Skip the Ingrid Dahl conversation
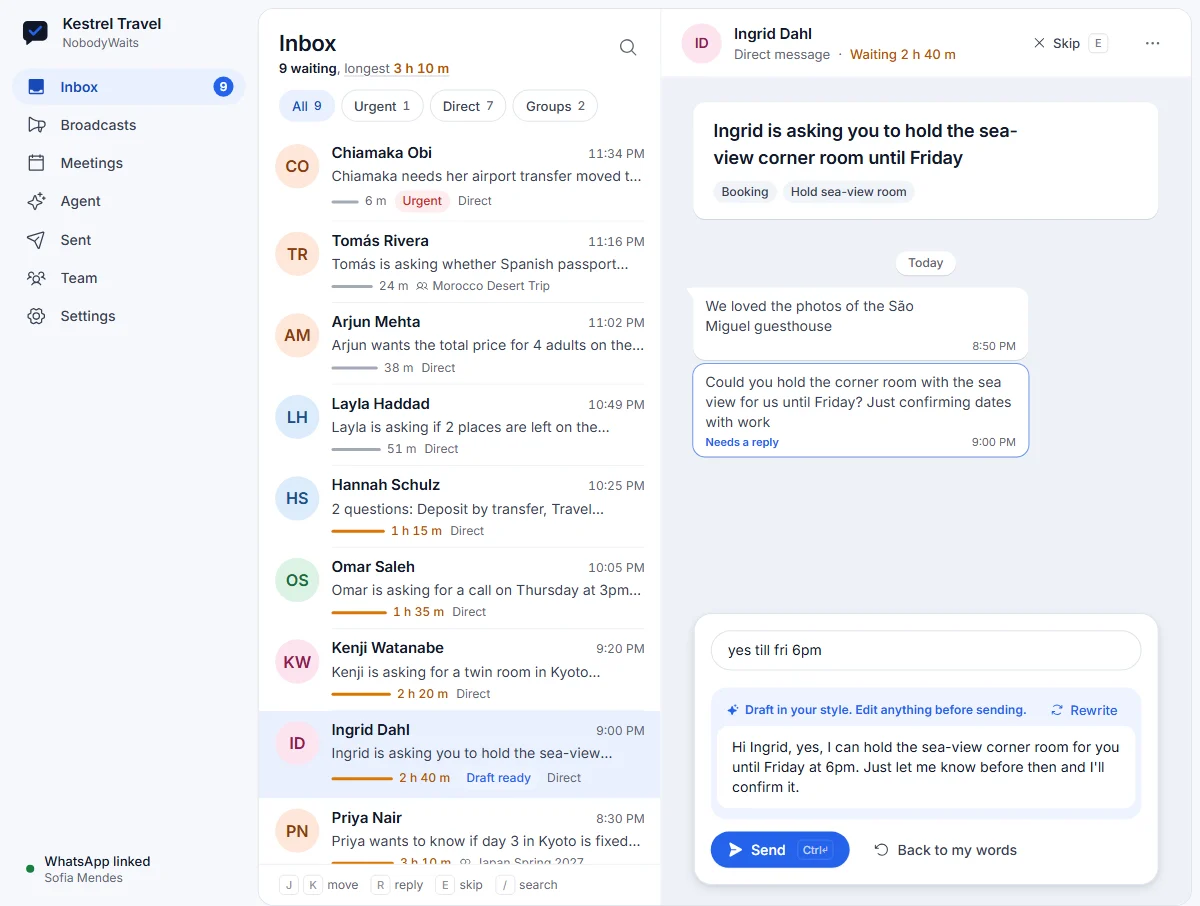 tap(1069, 43)
